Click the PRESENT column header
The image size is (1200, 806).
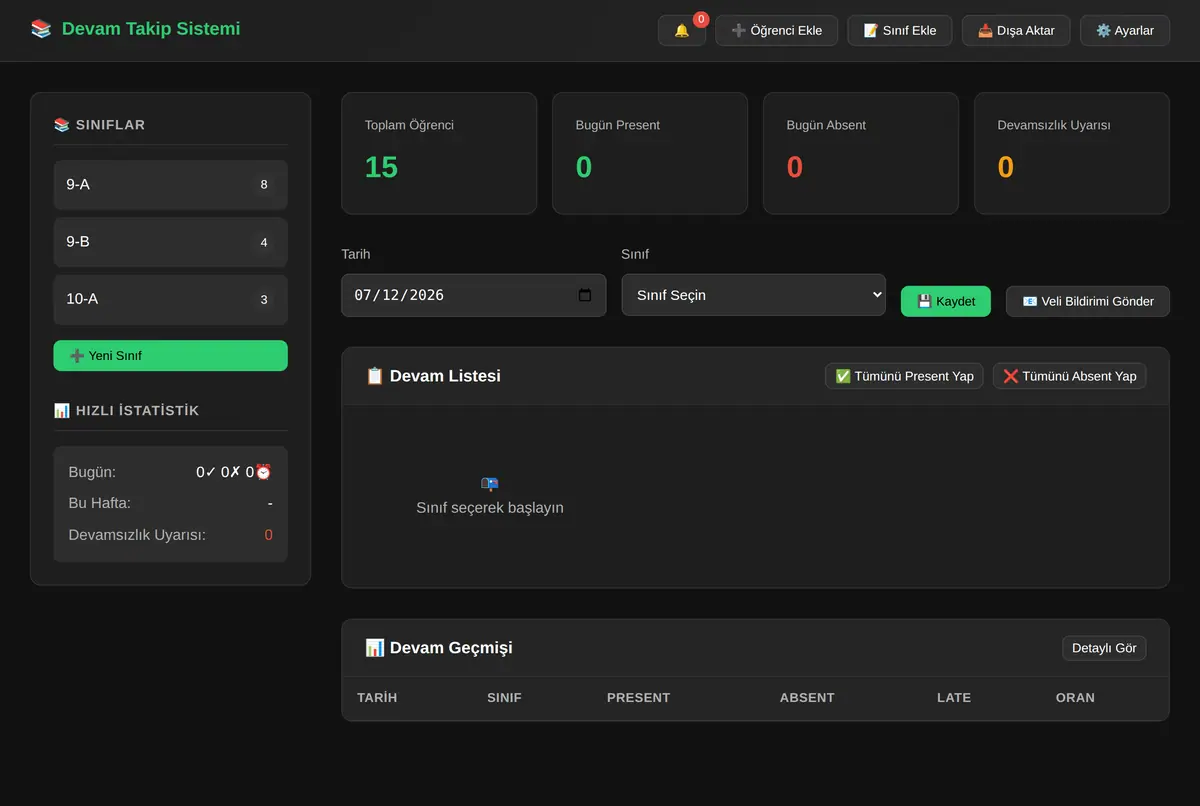tap(638, 697)
